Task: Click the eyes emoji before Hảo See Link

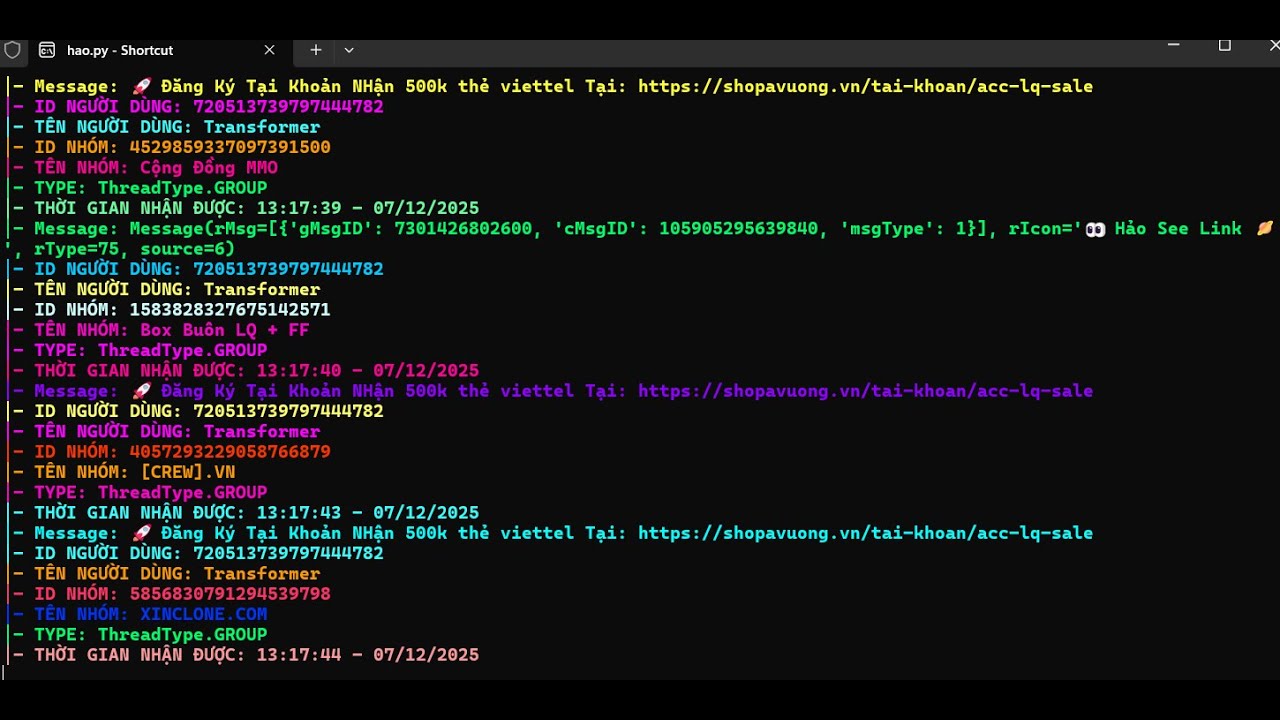Action: (1095, 229)
